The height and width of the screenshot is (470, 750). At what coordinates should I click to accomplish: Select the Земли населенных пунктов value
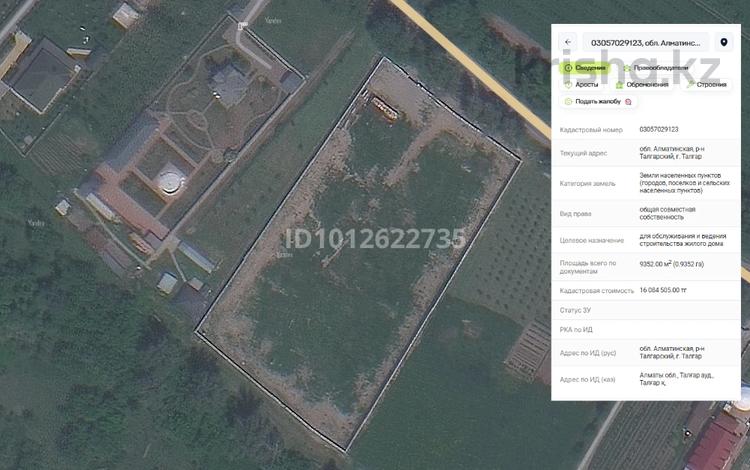click(684, 183)
